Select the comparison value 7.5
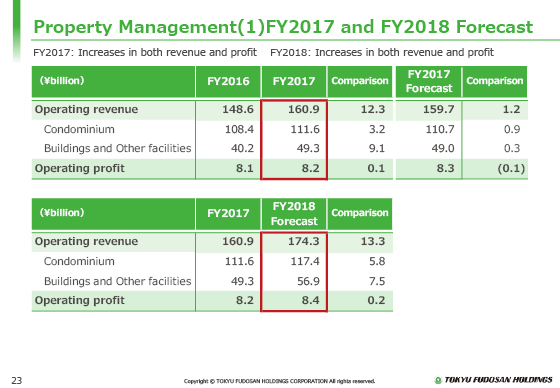This screenshot has height=388, width=560. point(377,281)
